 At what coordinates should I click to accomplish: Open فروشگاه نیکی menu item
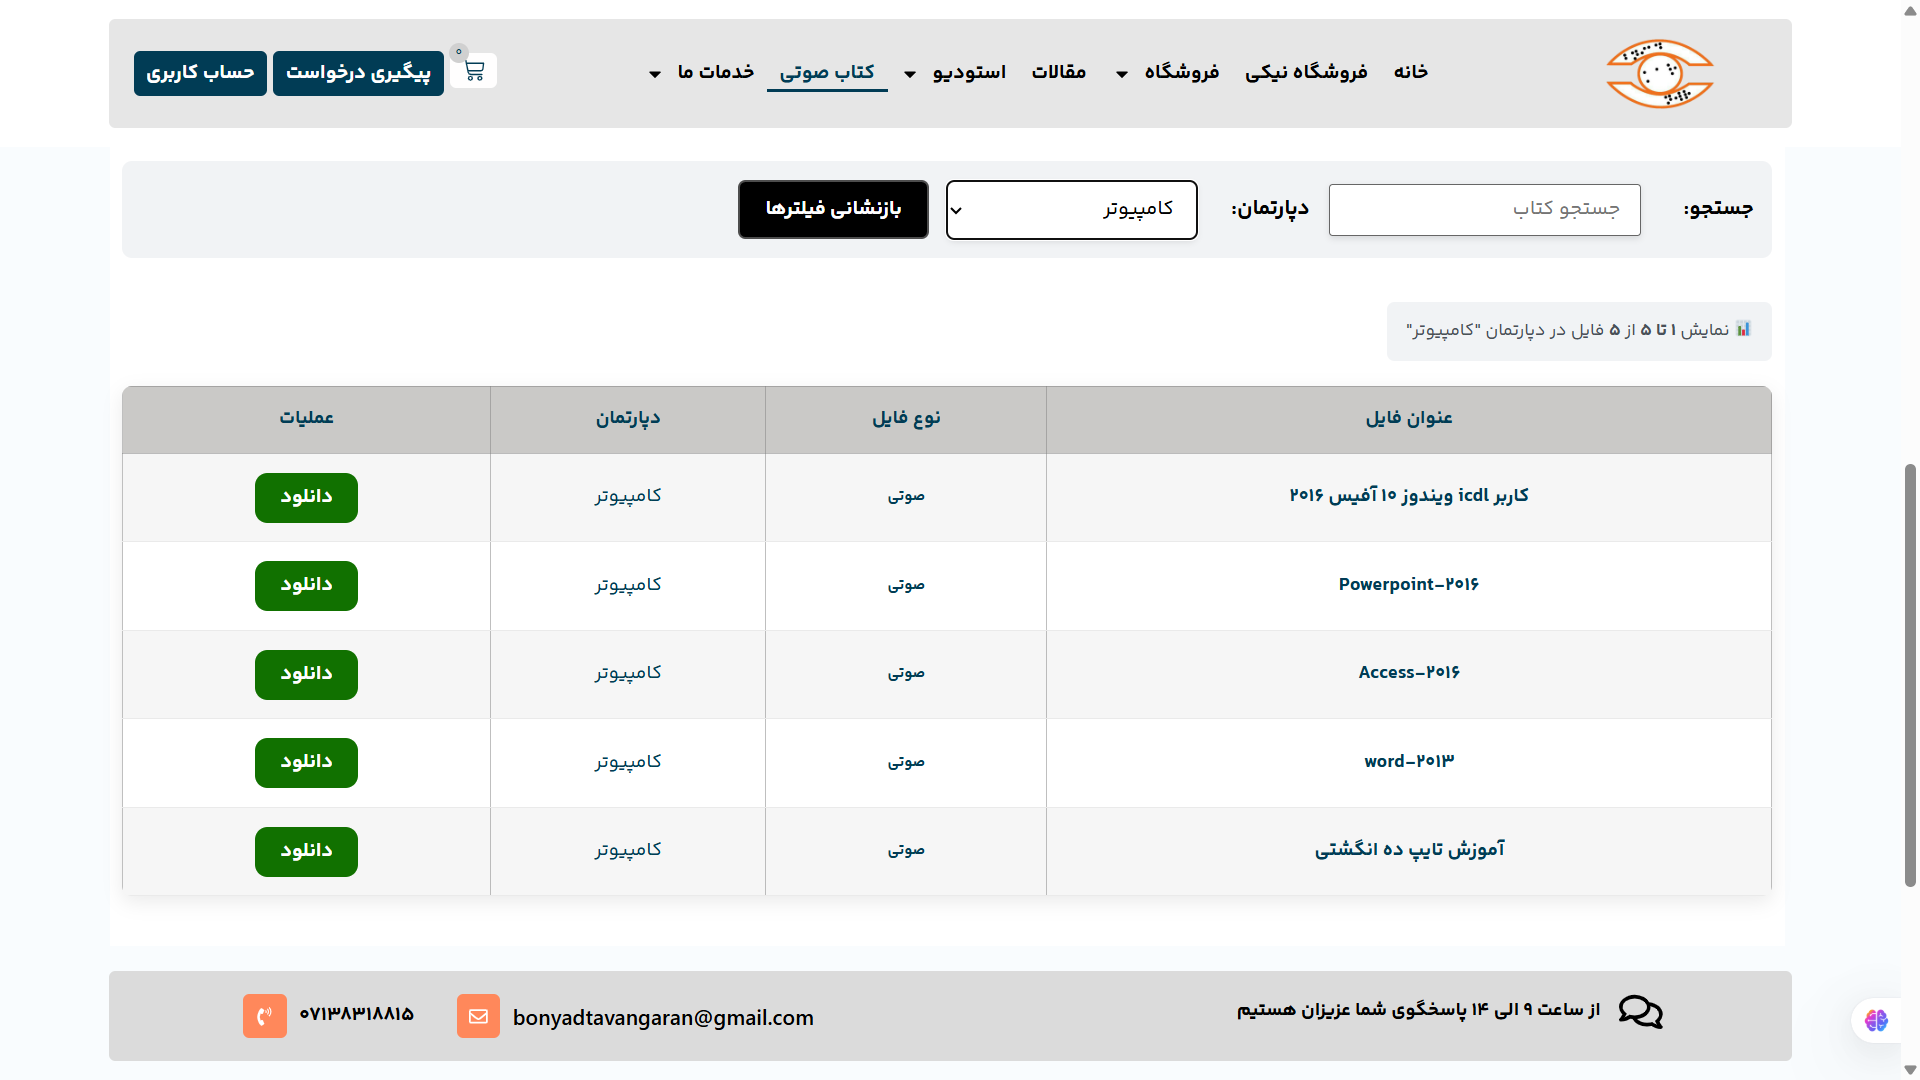[1306, 72]
